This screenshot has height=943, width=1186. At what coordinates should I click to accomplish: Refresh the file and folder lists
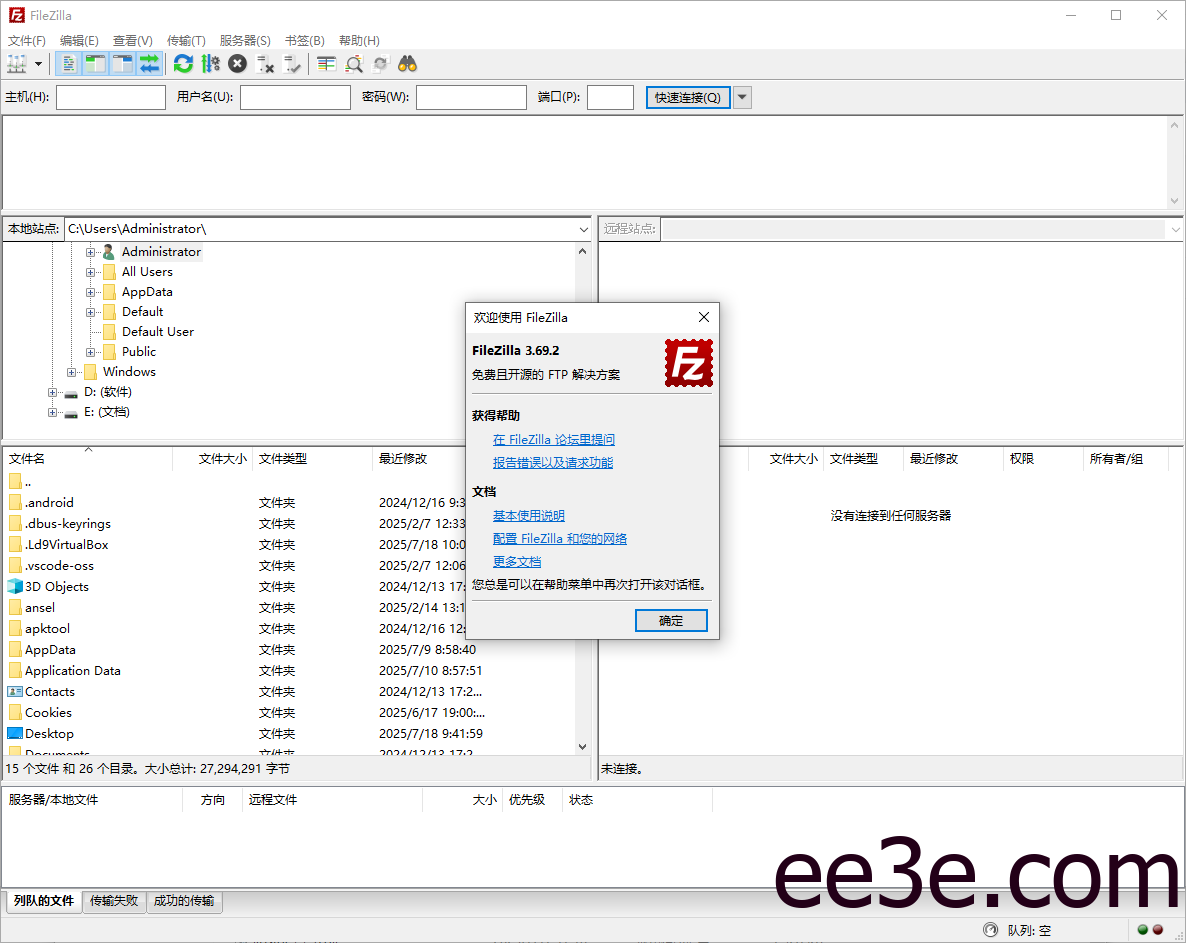tap(183, 63)
